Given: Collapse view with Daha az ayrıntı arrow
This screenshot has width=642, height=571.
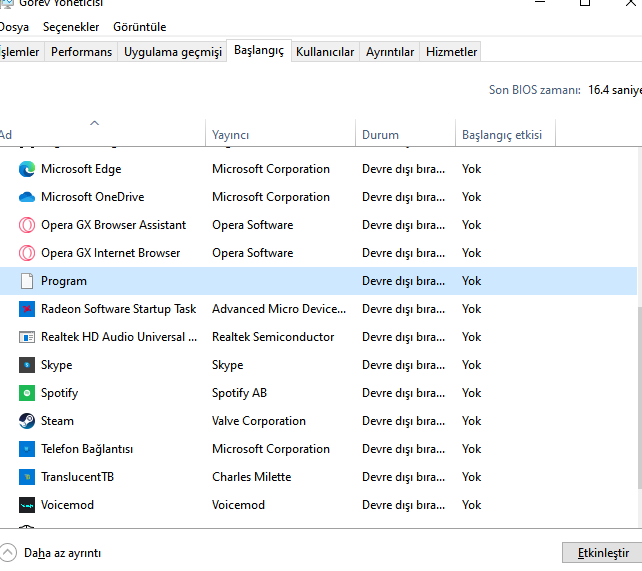Looking at the screenshot, I should (9, 552).
